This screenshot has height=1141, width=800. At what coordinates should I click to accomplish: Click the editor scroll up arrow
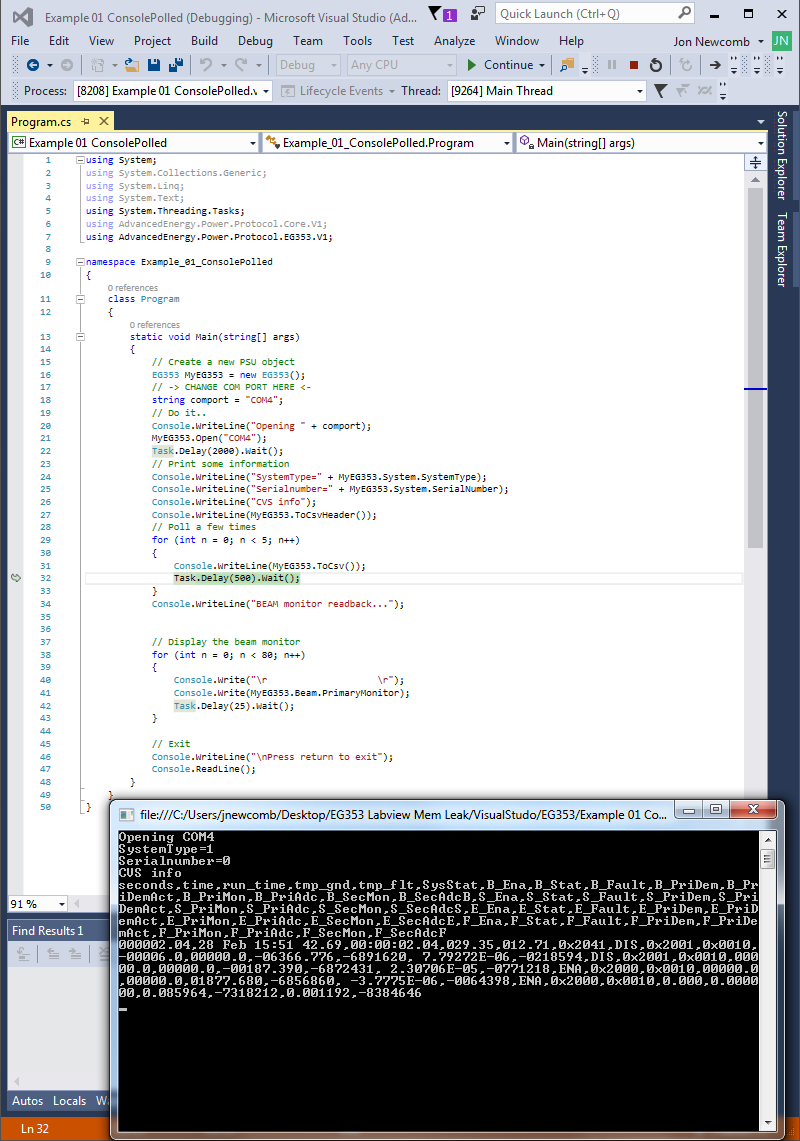[756, 179]
